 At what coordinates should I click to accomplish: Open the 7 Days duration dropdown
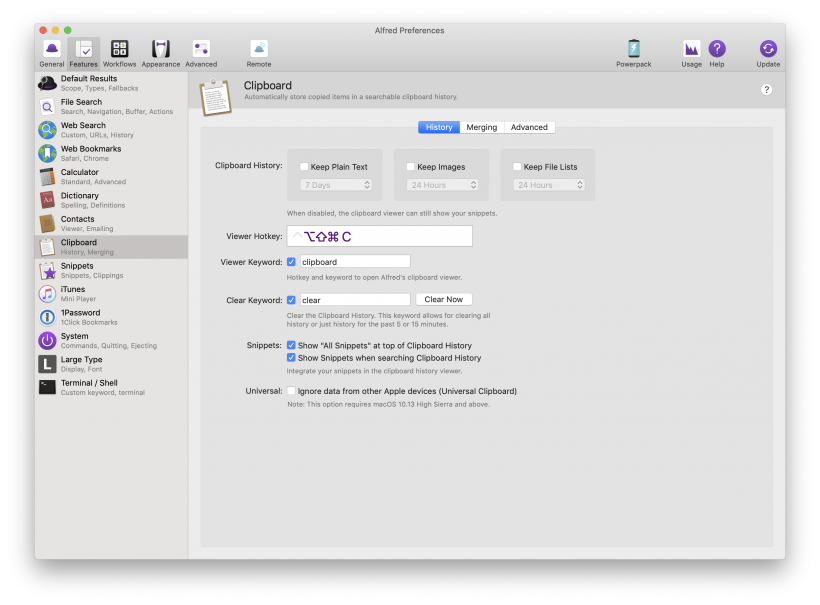337,185
